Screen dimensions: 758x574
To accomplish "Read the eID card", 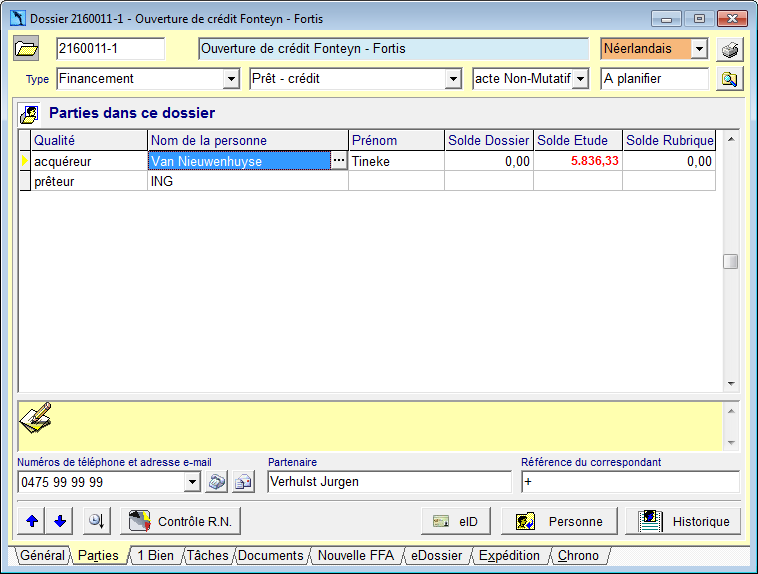I will point(455,521).
